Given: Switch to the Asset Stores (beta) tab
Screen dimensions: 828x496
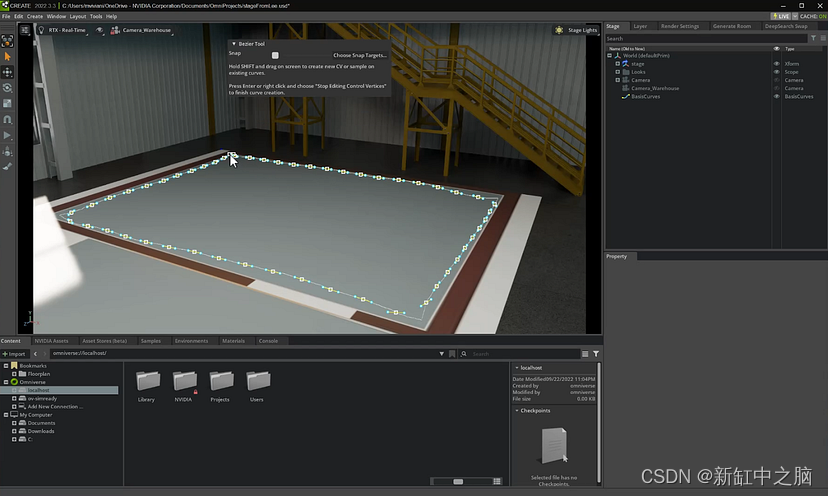Looking at the screenshot, I should [x=104, y=341].
